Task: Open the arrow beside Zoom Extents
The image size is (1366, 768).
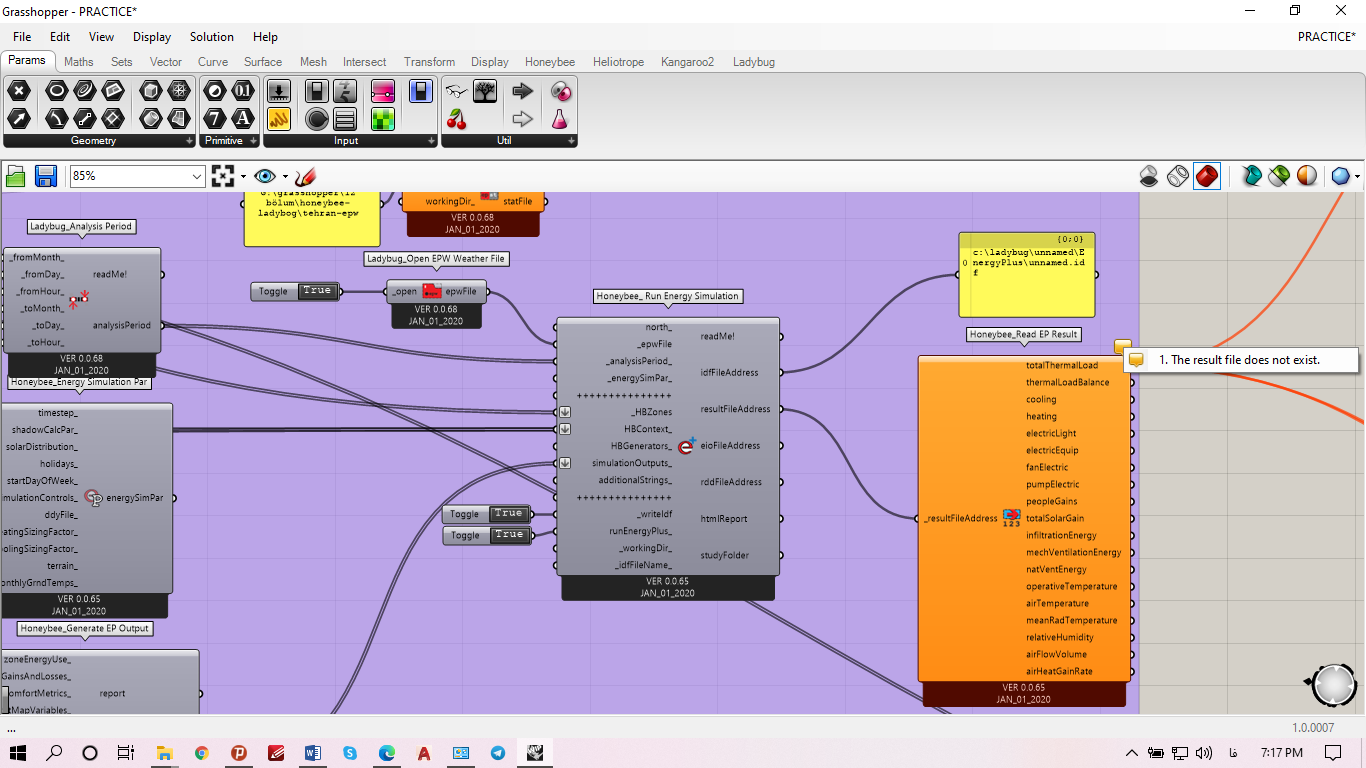Action: coord(243,176)
